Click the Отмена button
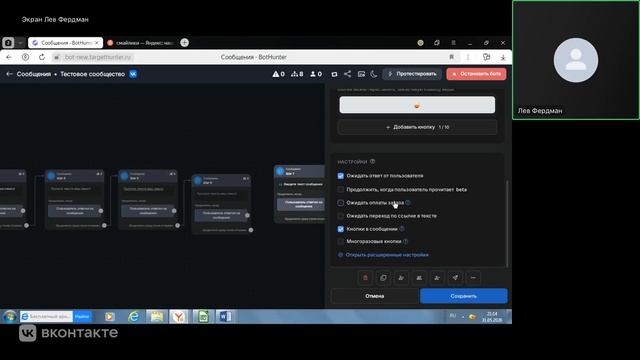Viewport: 640px width, 360px height. pos(375,296)
